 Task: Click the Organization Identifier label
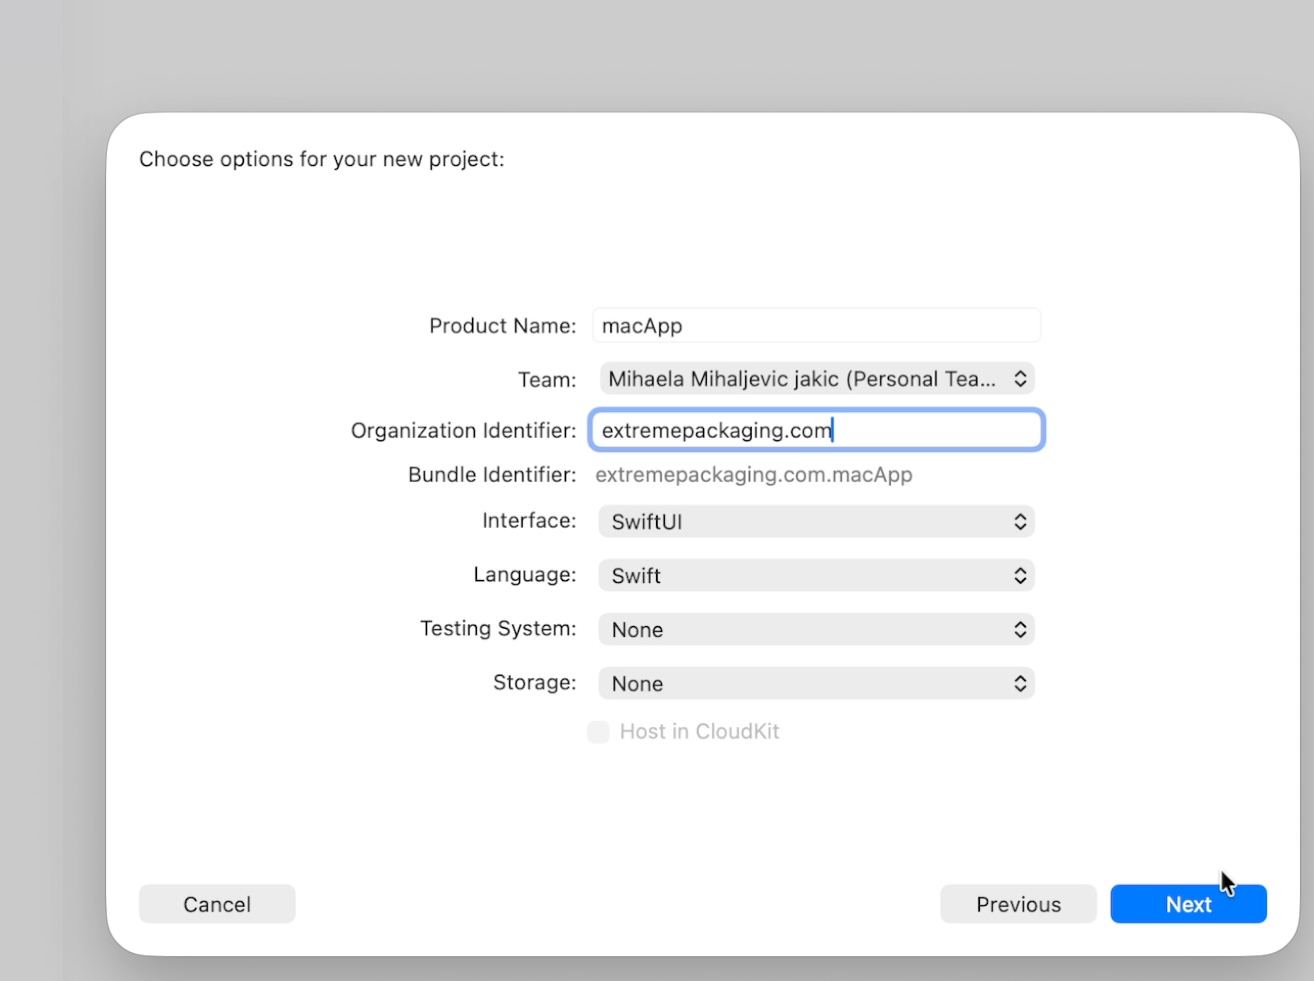click(x=463, y=431)
